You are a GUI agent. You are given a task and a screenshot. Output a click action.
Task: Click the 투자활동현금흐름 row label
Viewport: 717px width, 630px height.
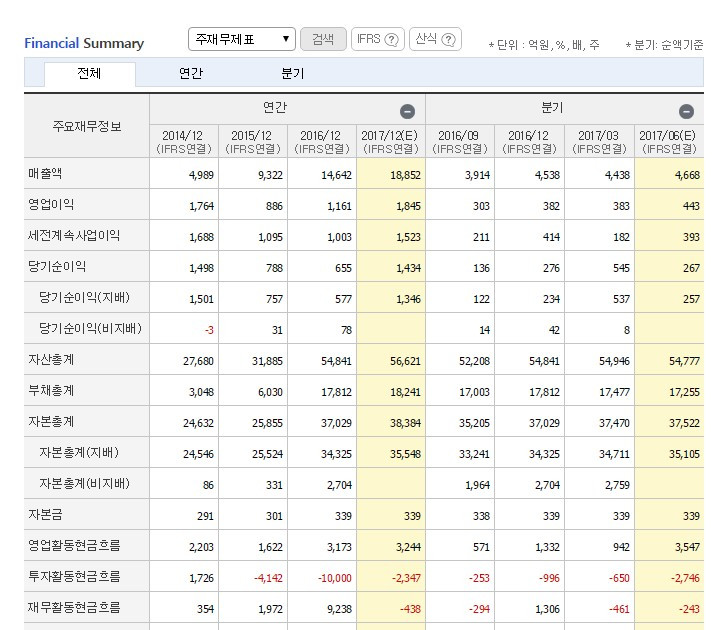(x=74, y=577)
